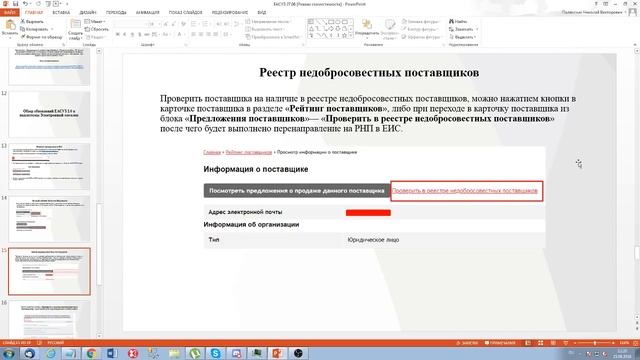
Task: Click the Paste (Вставить) clipboard icon
Action: tap(10, 25)
